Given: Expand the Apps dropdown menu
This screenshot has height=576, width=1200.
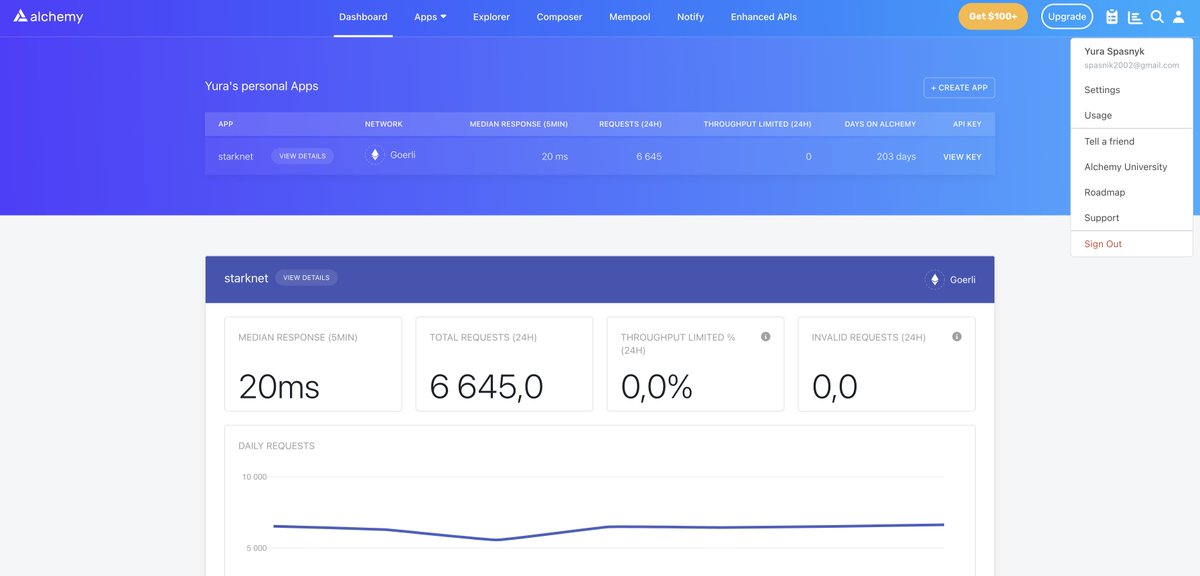Looking at the screenshot, I should pos(430,17).
